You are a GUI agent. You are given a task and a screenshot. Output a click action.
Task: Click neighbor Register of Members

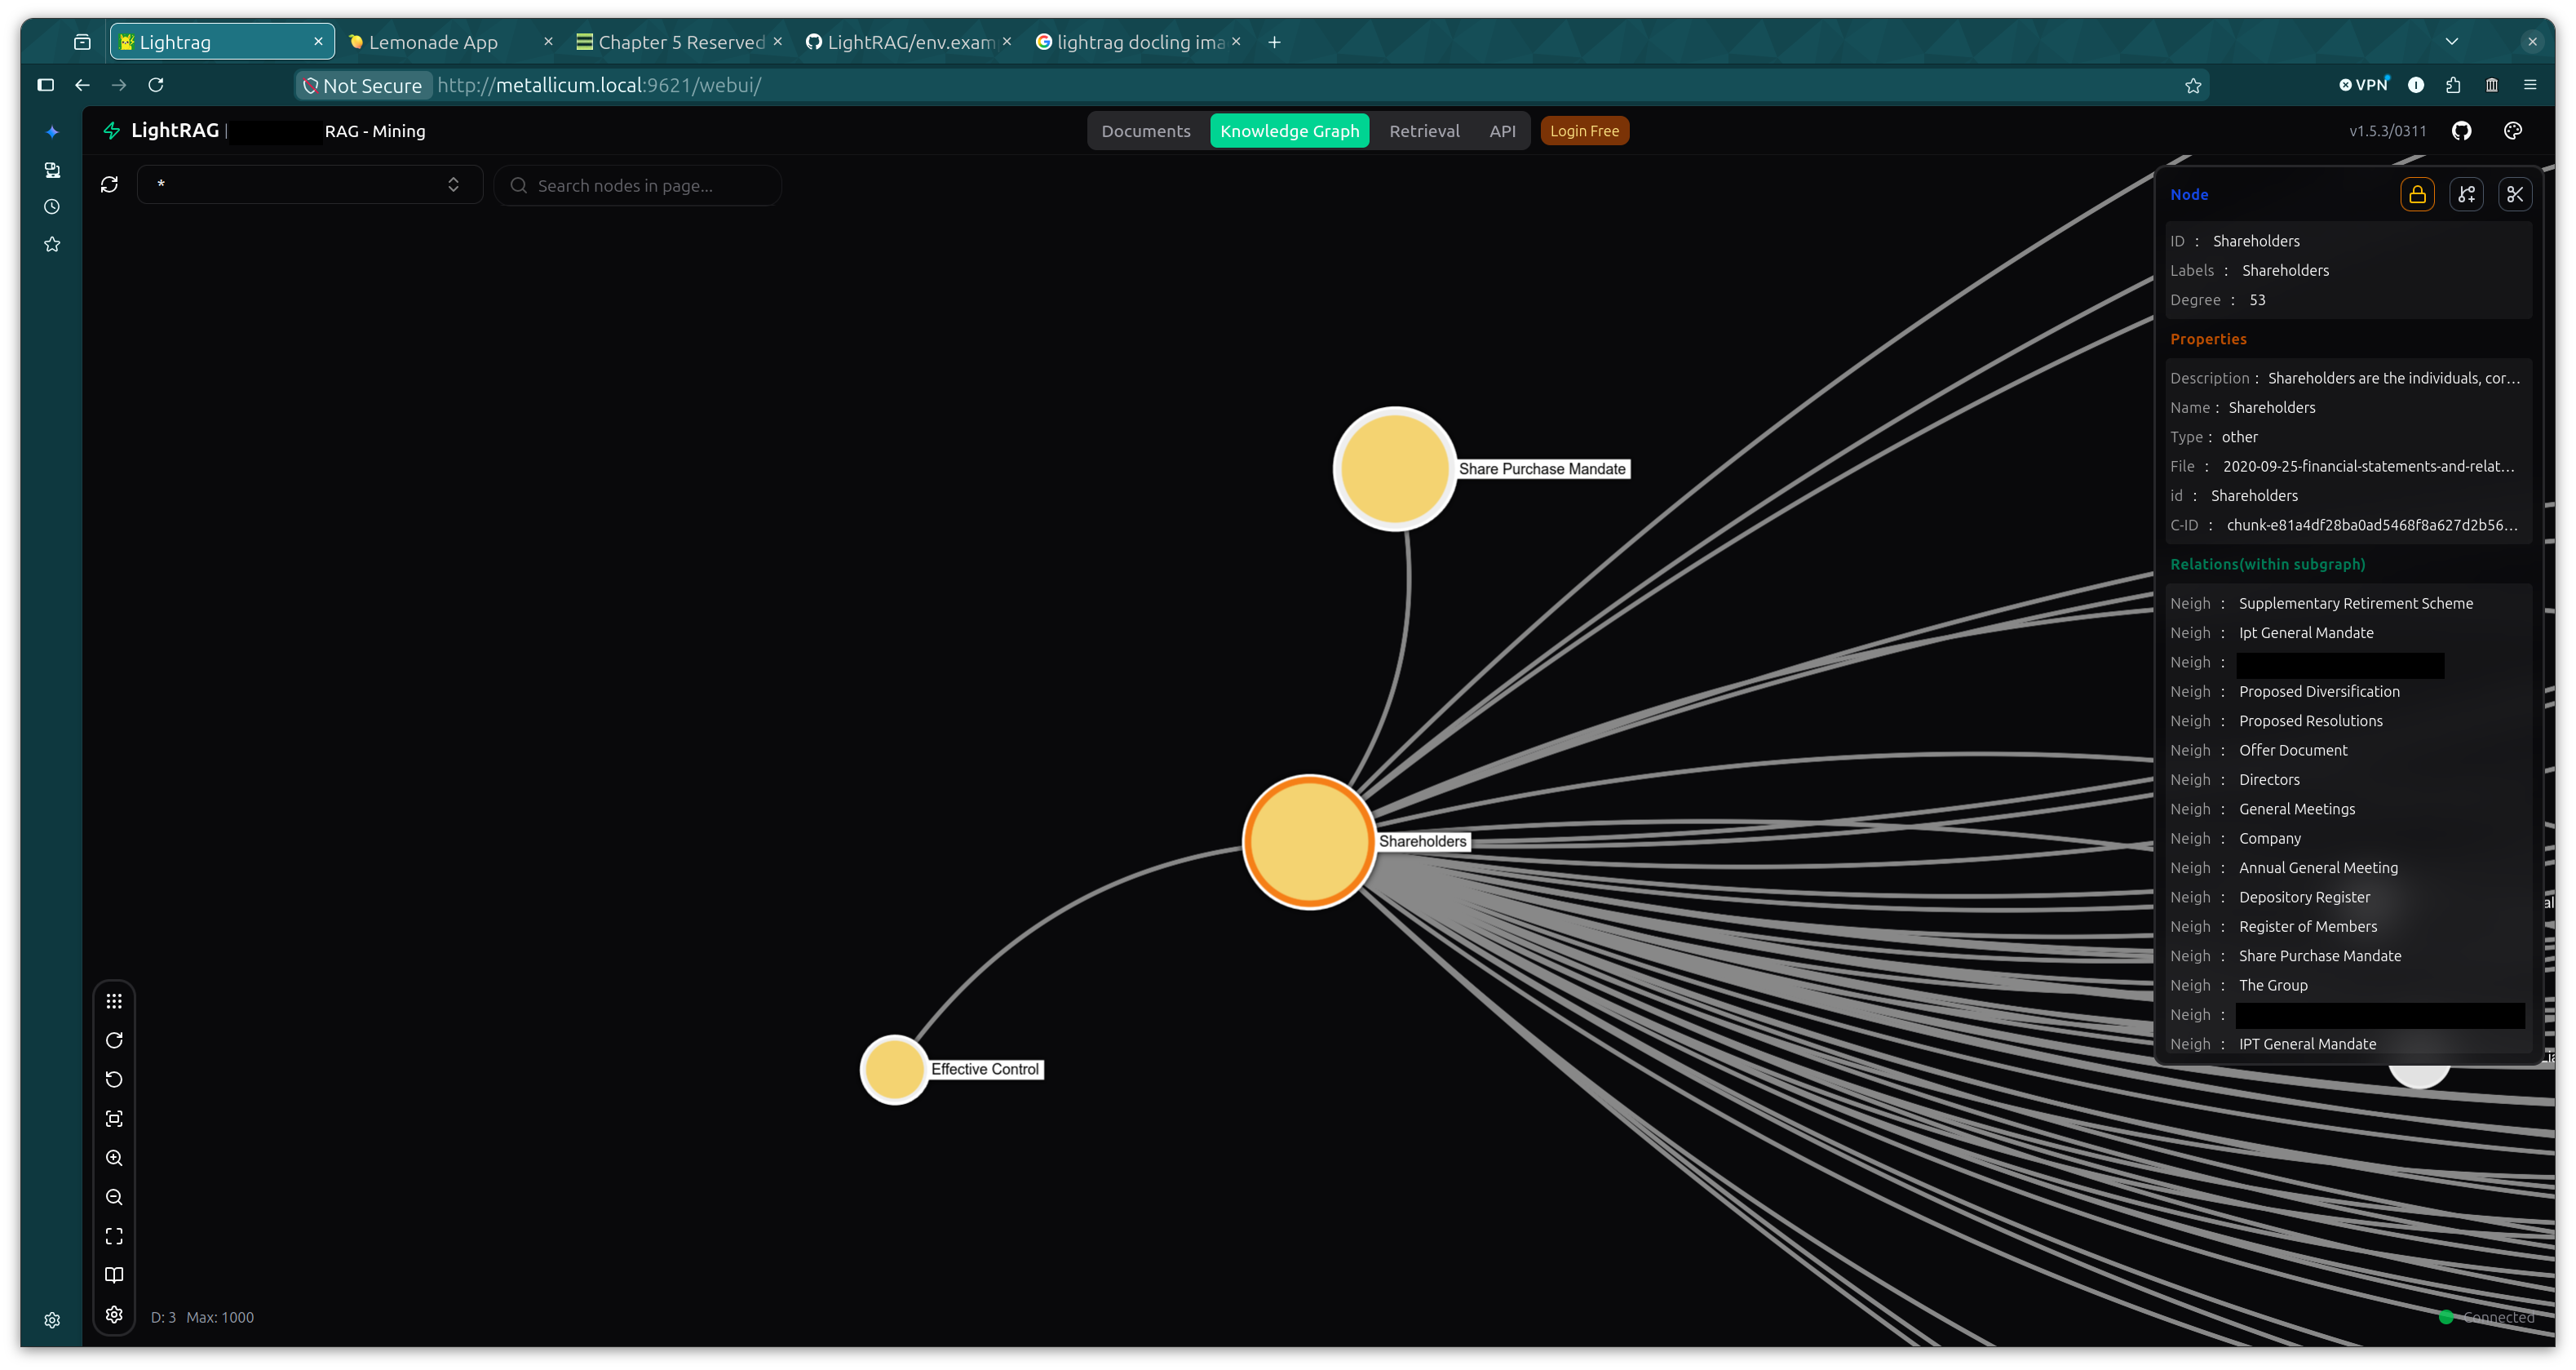[2307, 927]
